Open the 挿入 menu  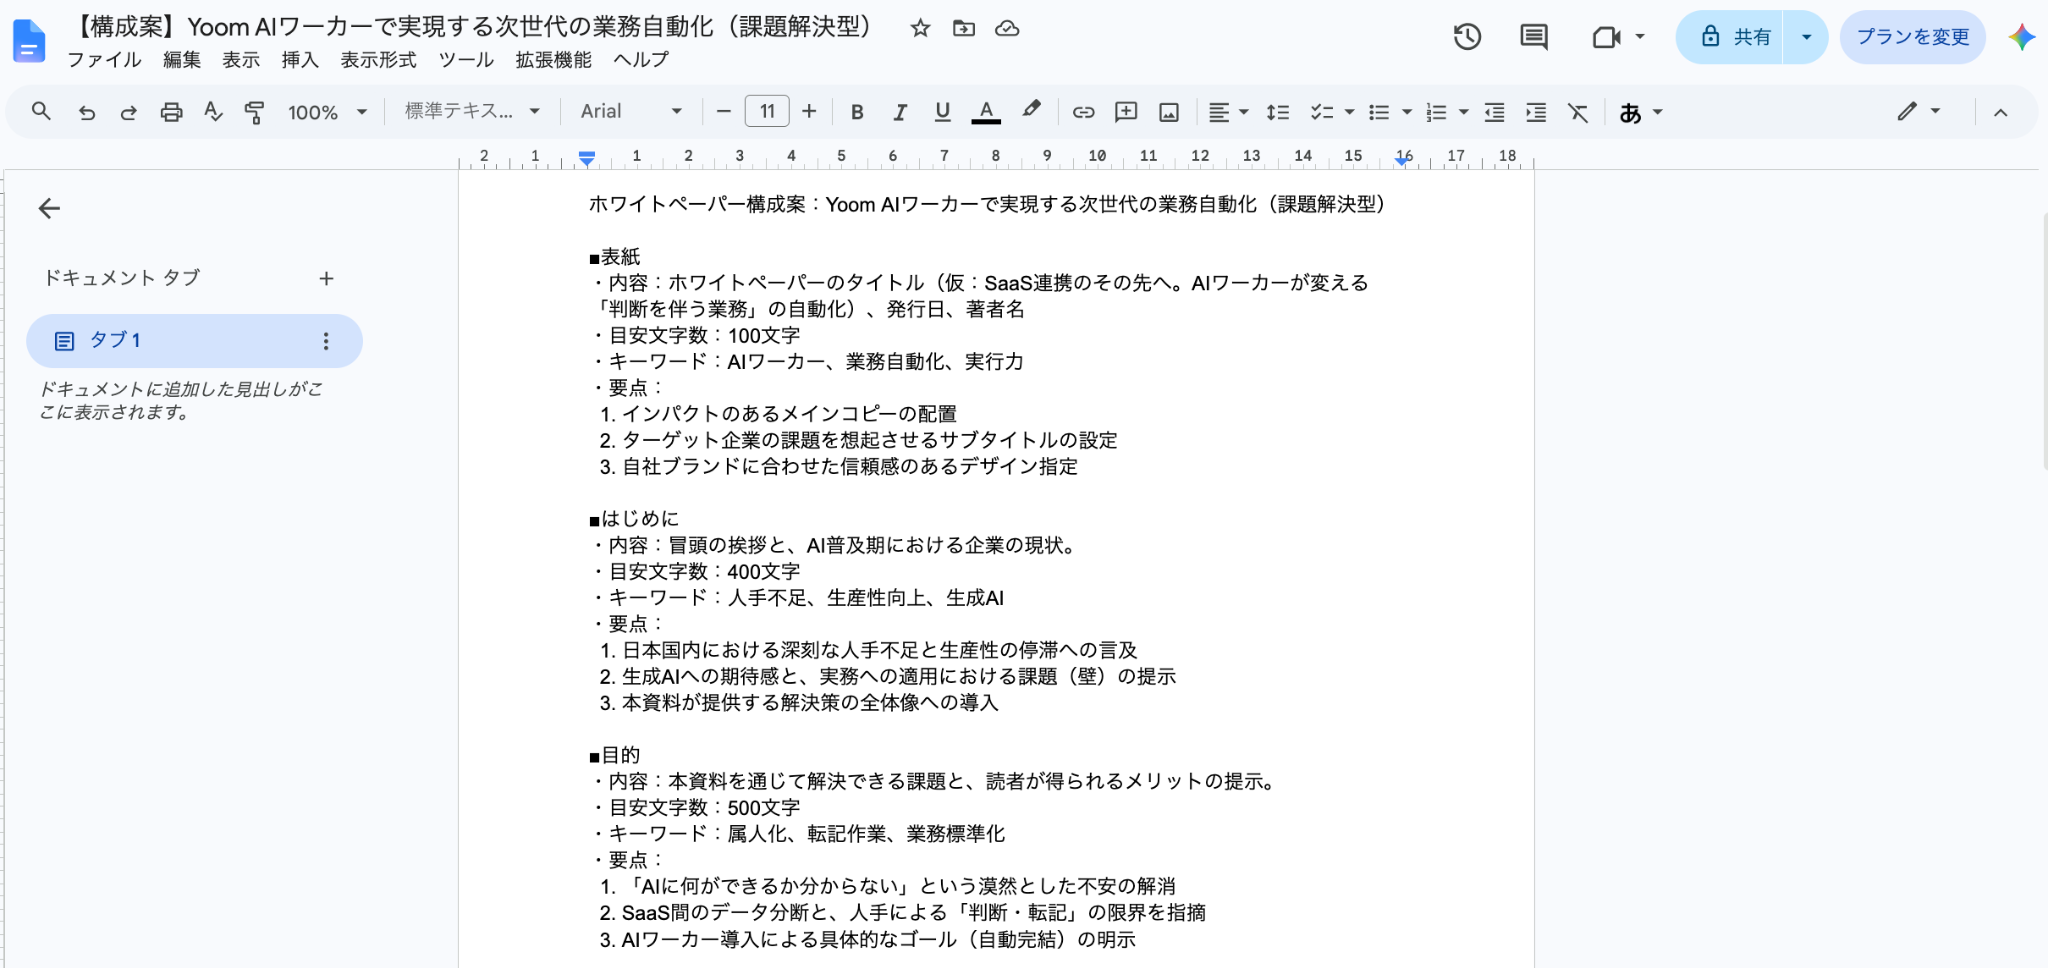pos(300,60)
